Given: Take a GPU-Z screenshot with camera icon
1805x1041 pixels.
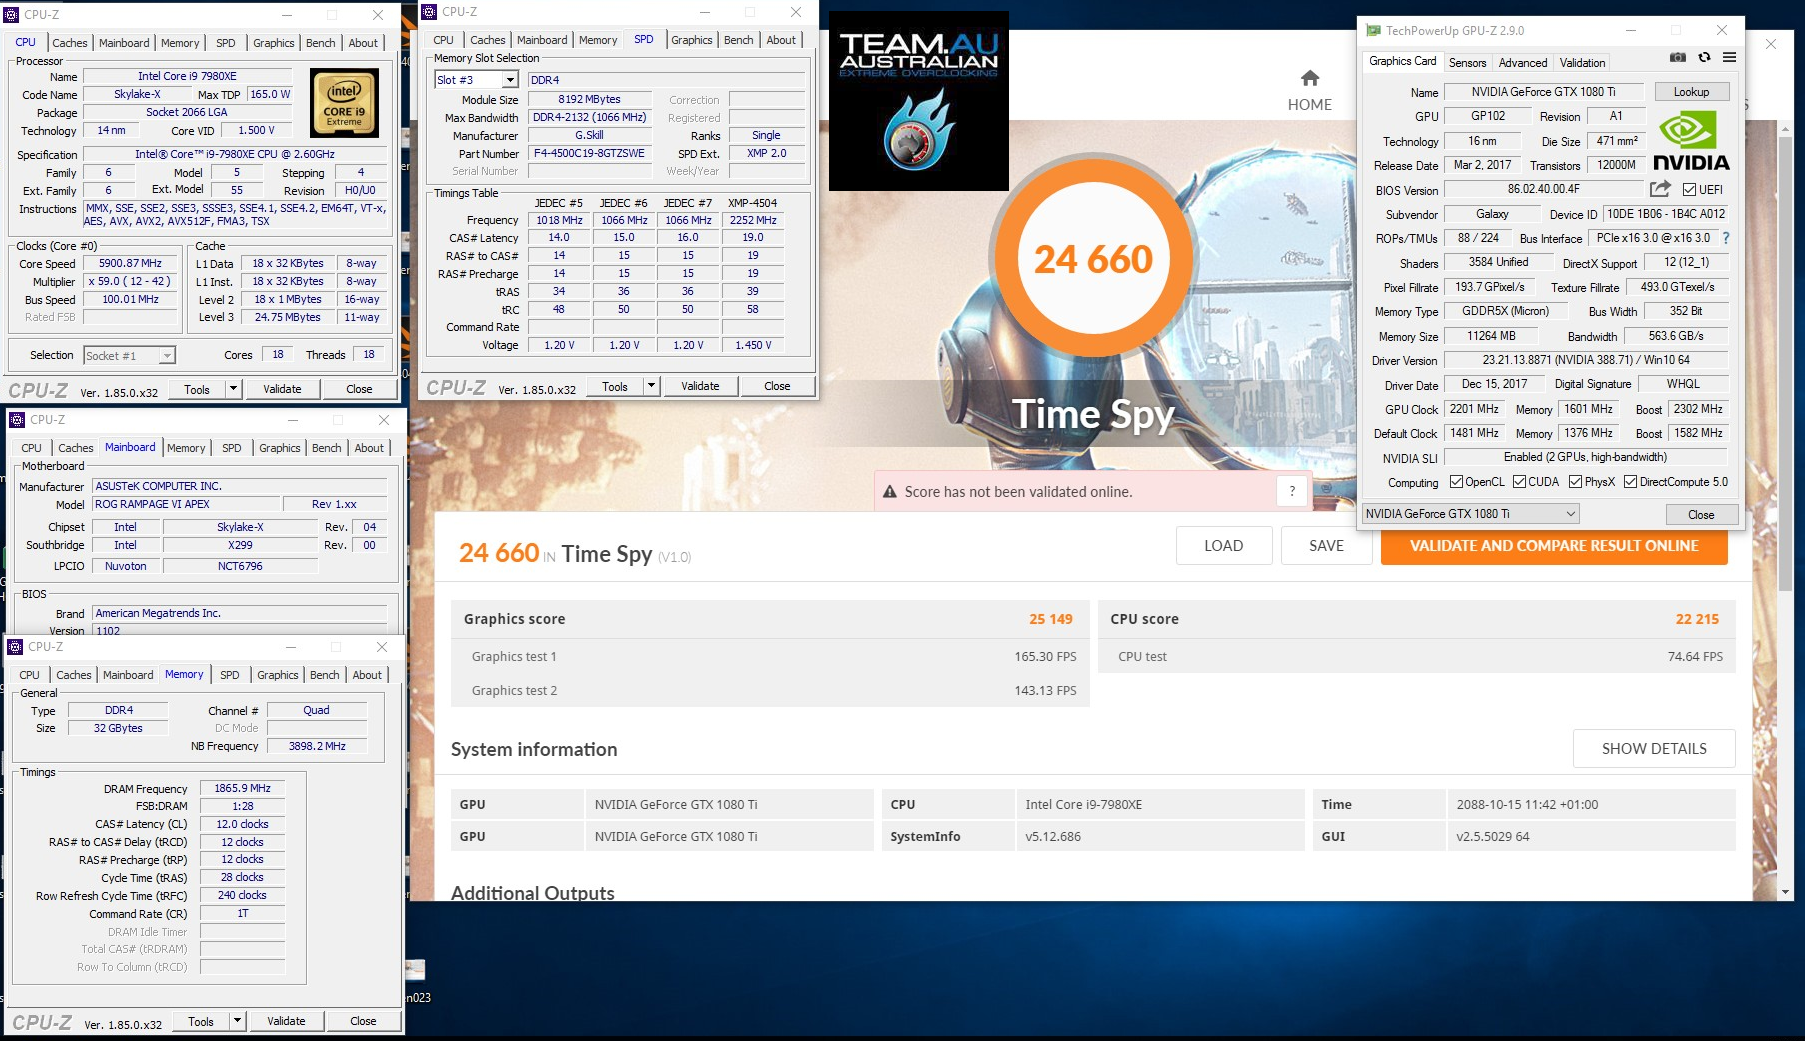Looking at the screenshot, I should pos(1678,58).
